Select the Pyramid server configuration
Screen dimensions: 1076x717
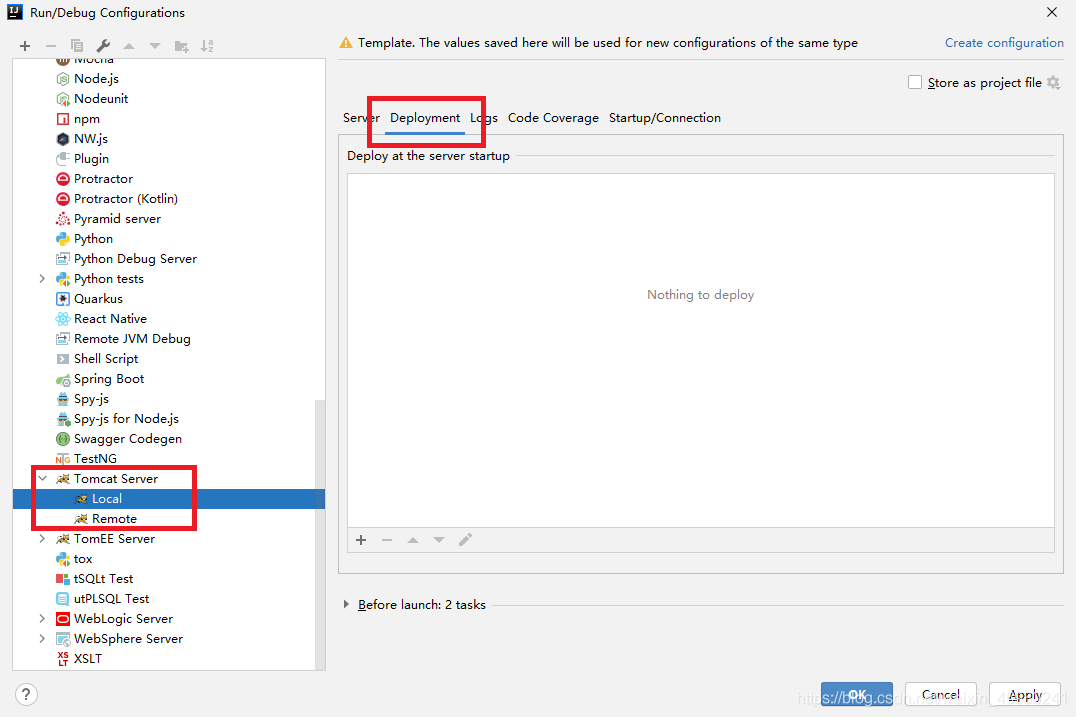point(117,218)
